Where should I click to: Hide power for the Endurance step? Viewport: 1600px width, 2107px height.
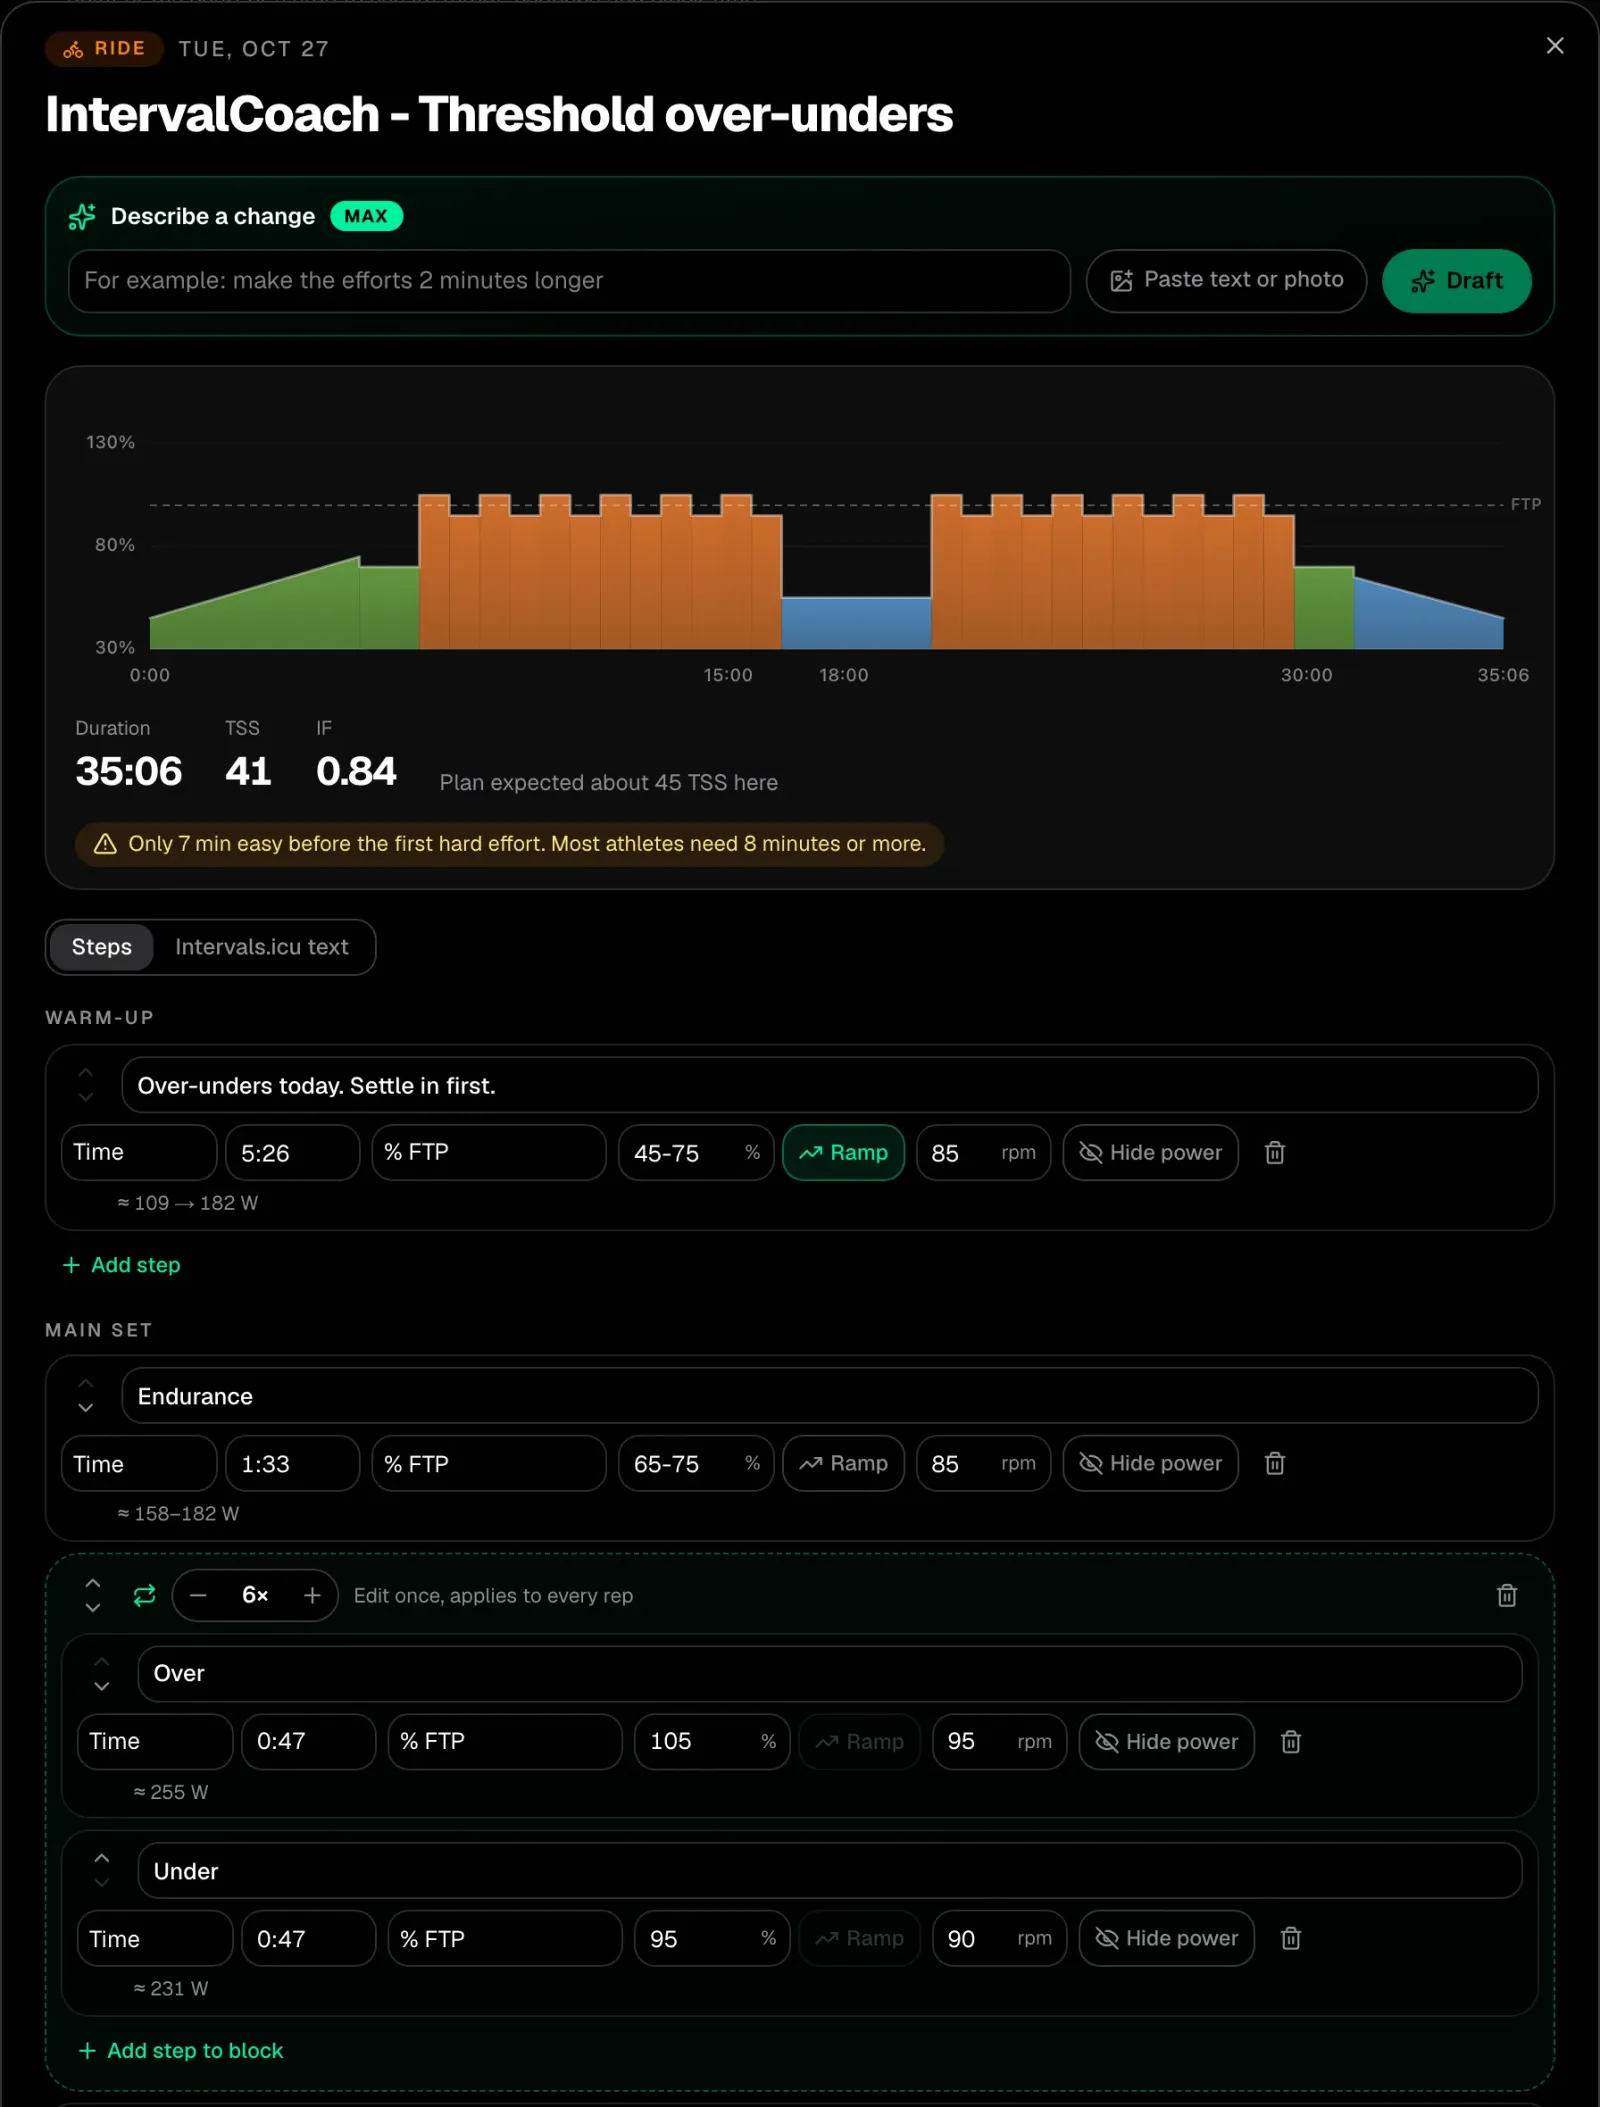click(x=1150, y=1463)
